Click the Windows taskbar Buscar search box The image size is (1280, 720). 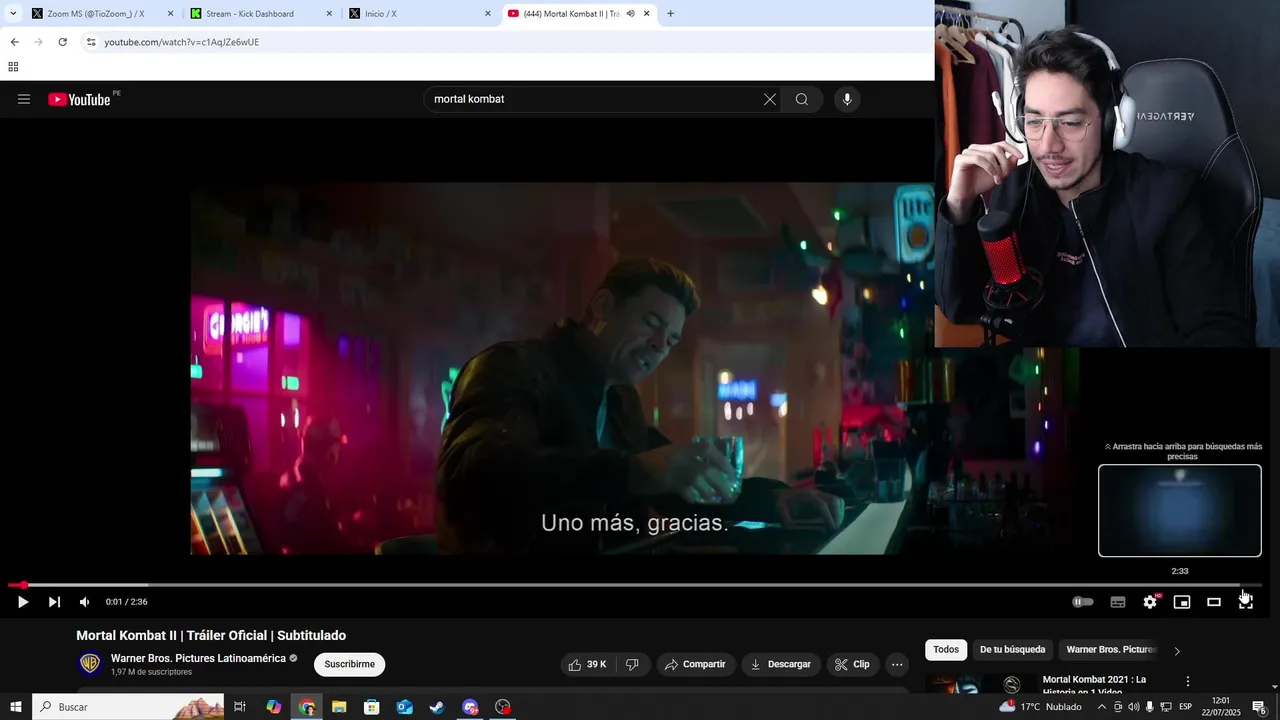coord(128,707)
